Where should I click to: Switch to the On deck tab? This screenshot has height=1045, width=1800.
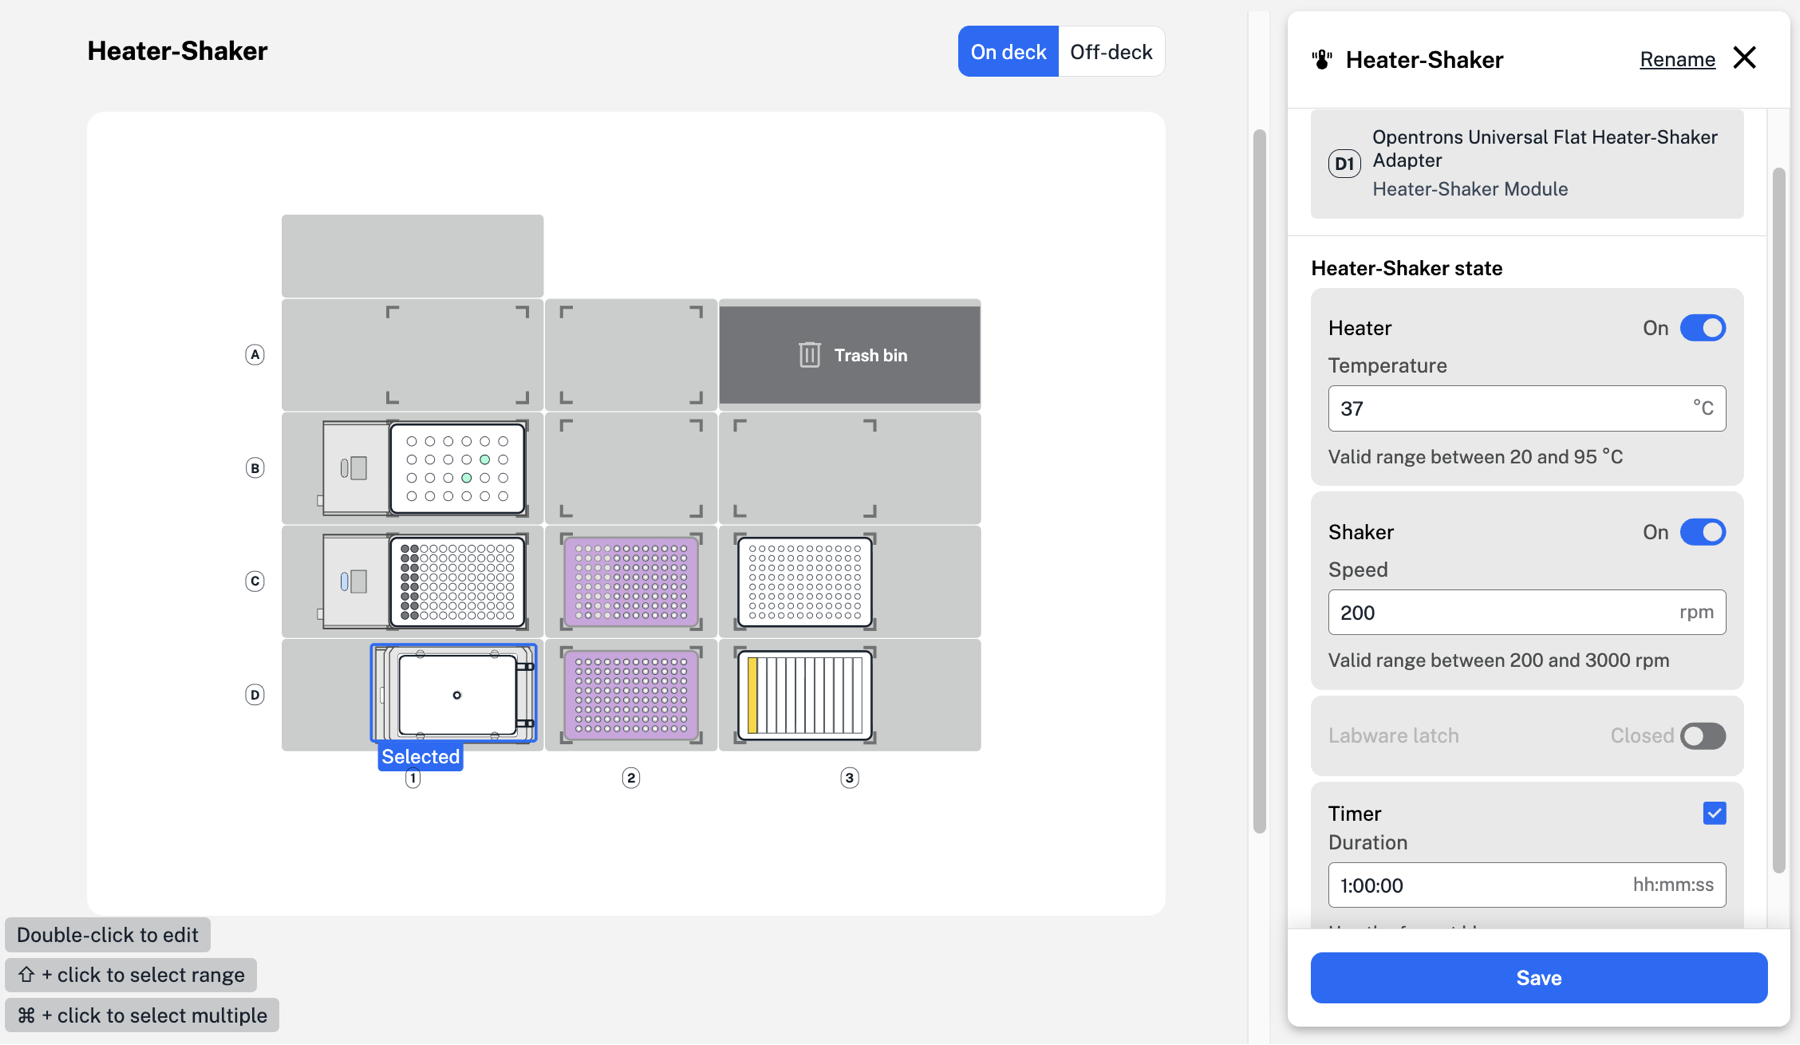click(x=1008, y=52)
